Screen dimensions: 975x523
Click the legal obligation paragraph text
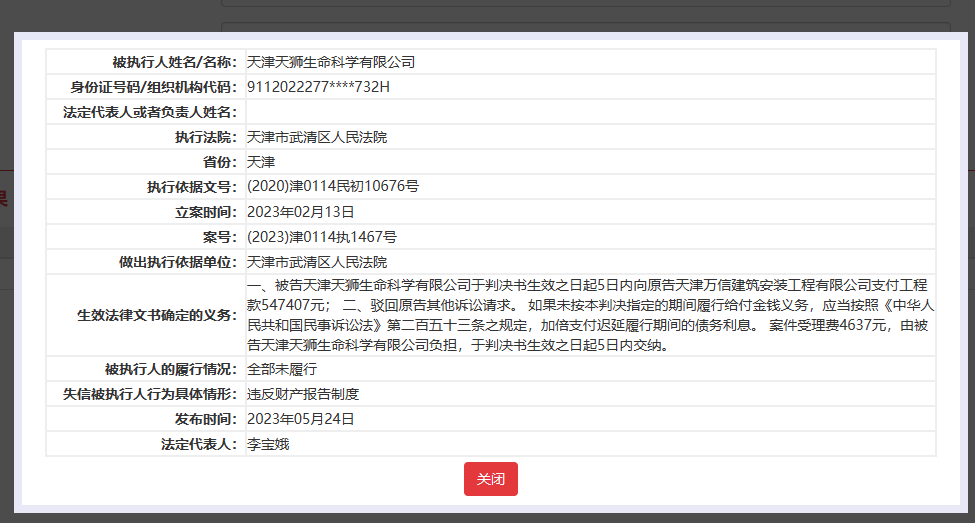(x=590, y=315)
